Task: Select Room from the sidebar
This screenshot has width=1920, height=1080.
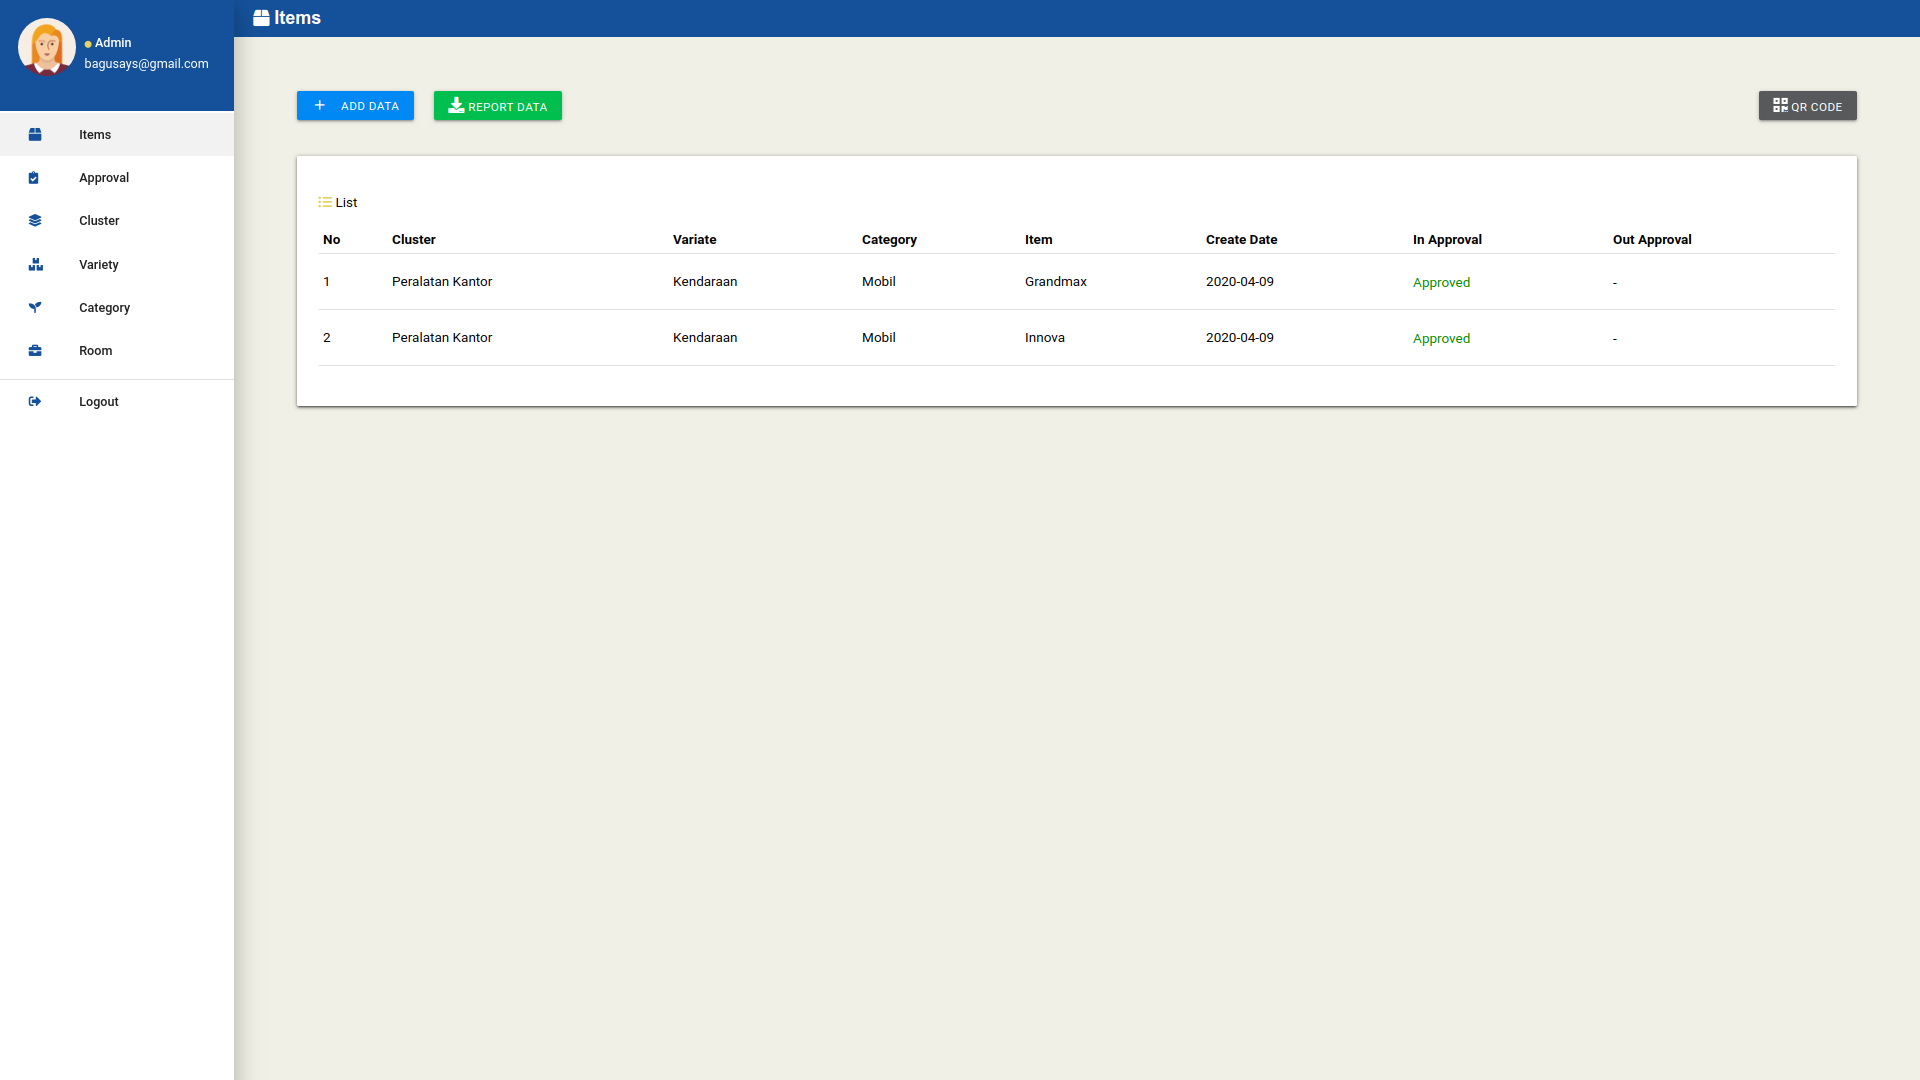Action: click(95, 351)
